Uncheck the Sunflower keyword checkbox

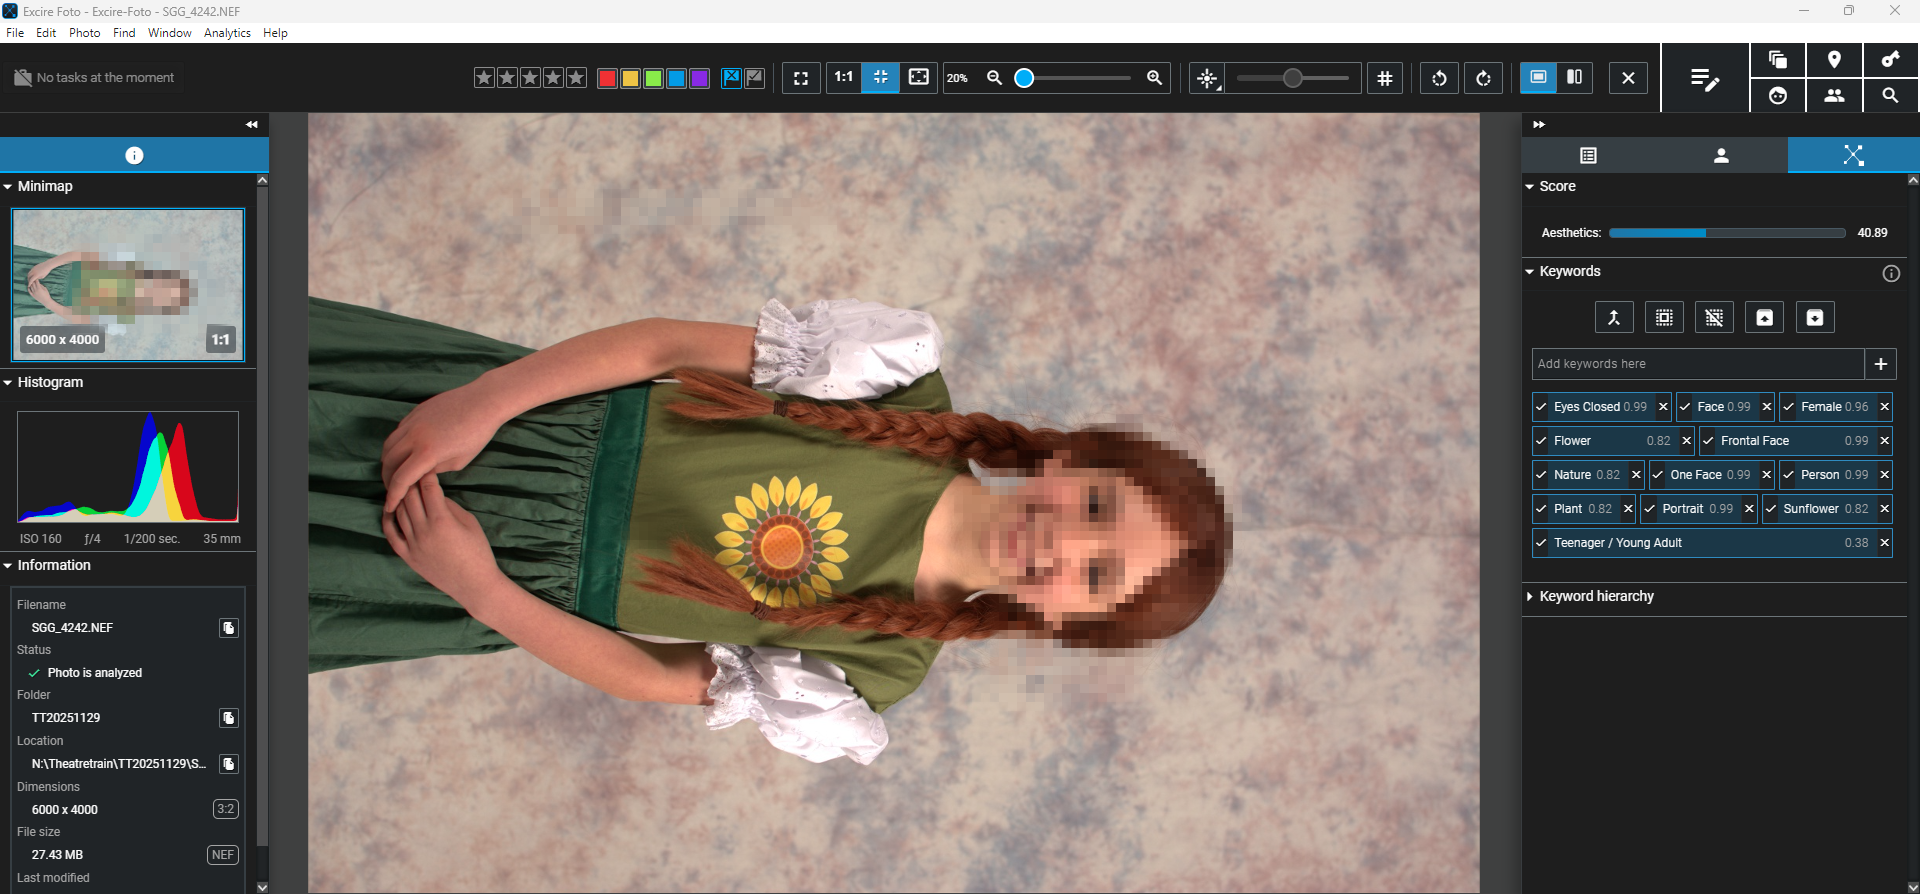(1771, 509)
